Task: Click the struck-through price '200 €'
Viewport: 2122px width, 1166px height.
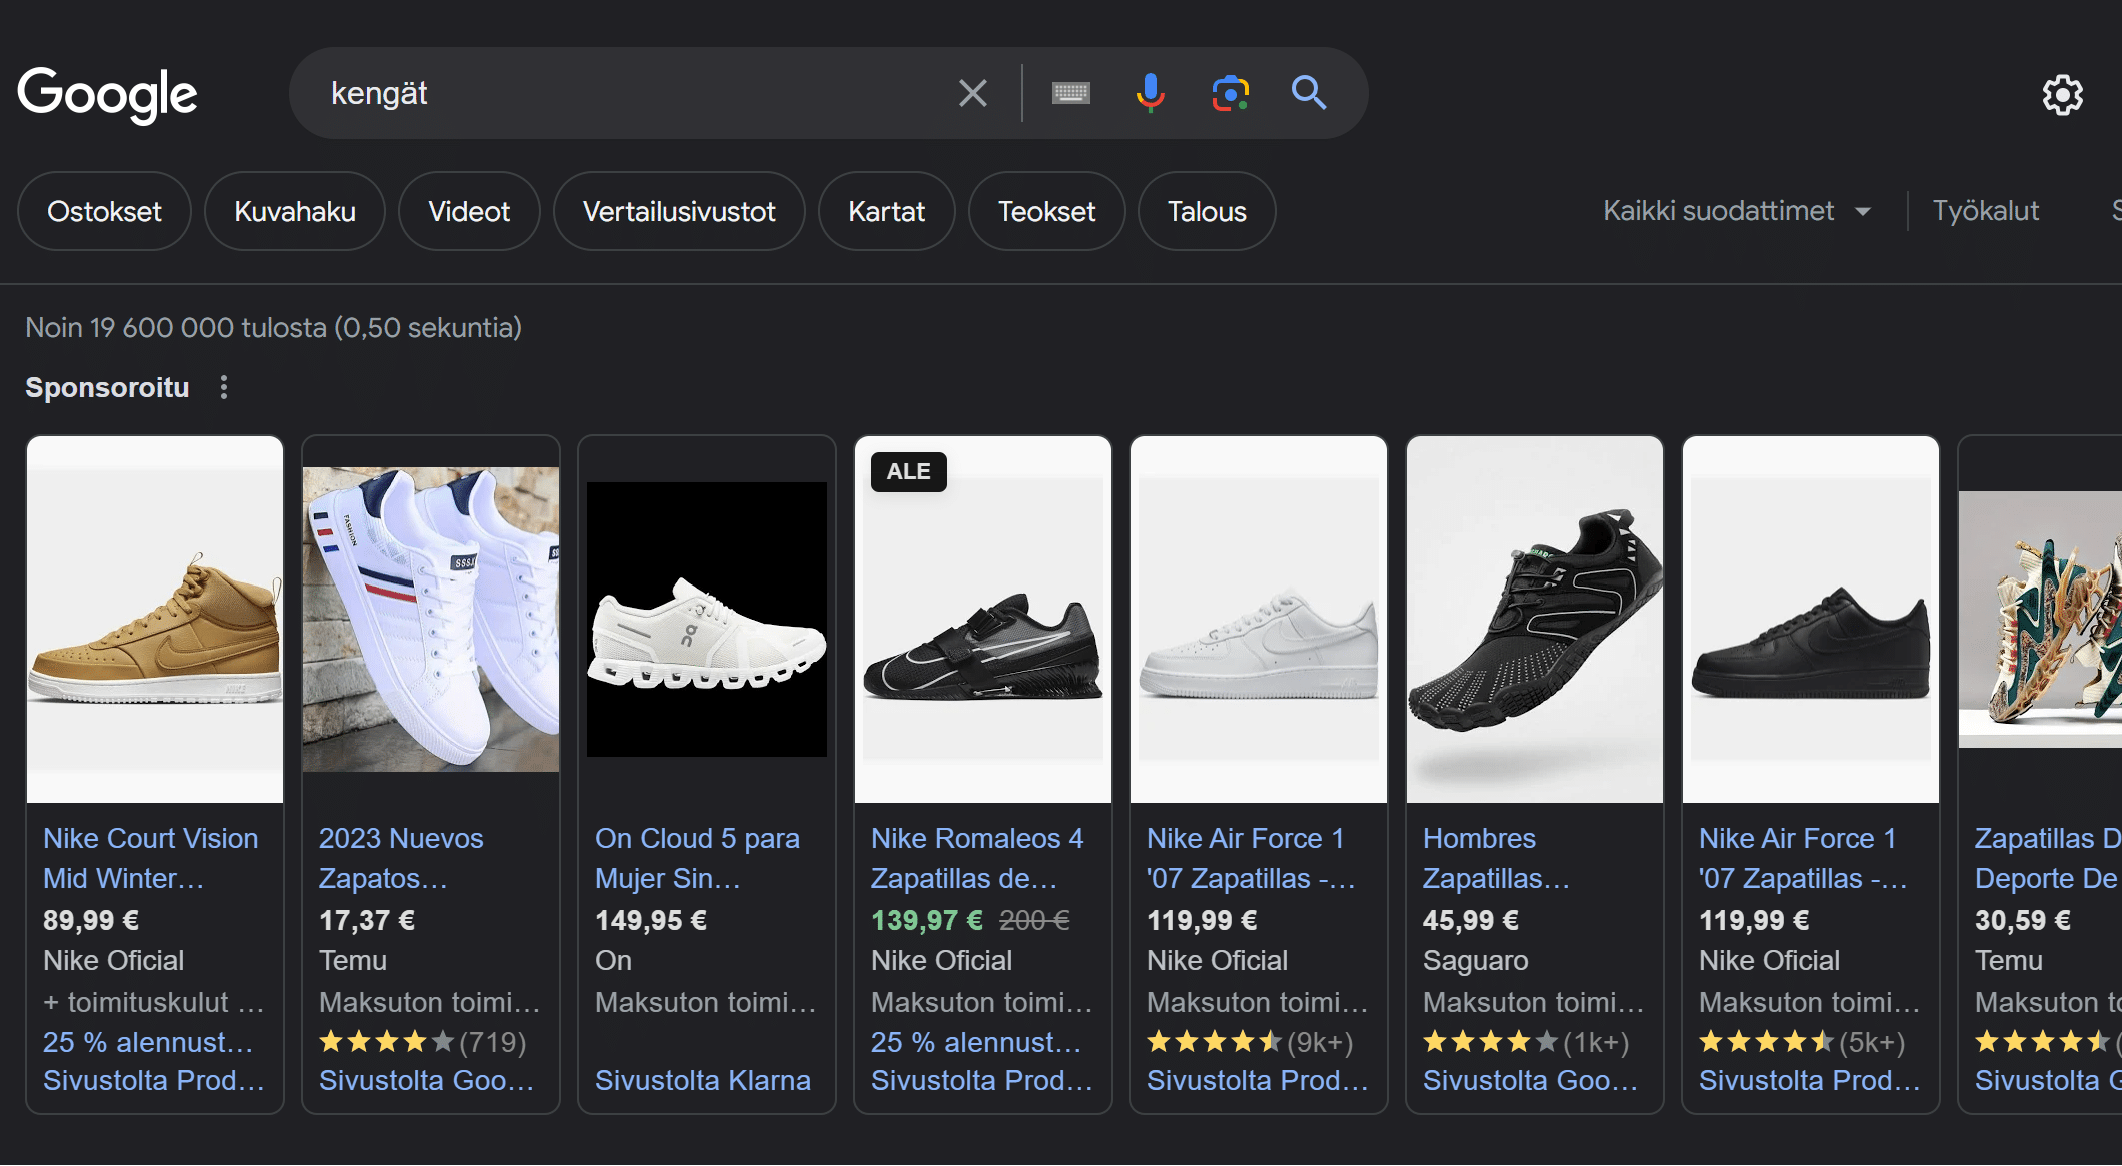Action: (x=1034, y=920)
